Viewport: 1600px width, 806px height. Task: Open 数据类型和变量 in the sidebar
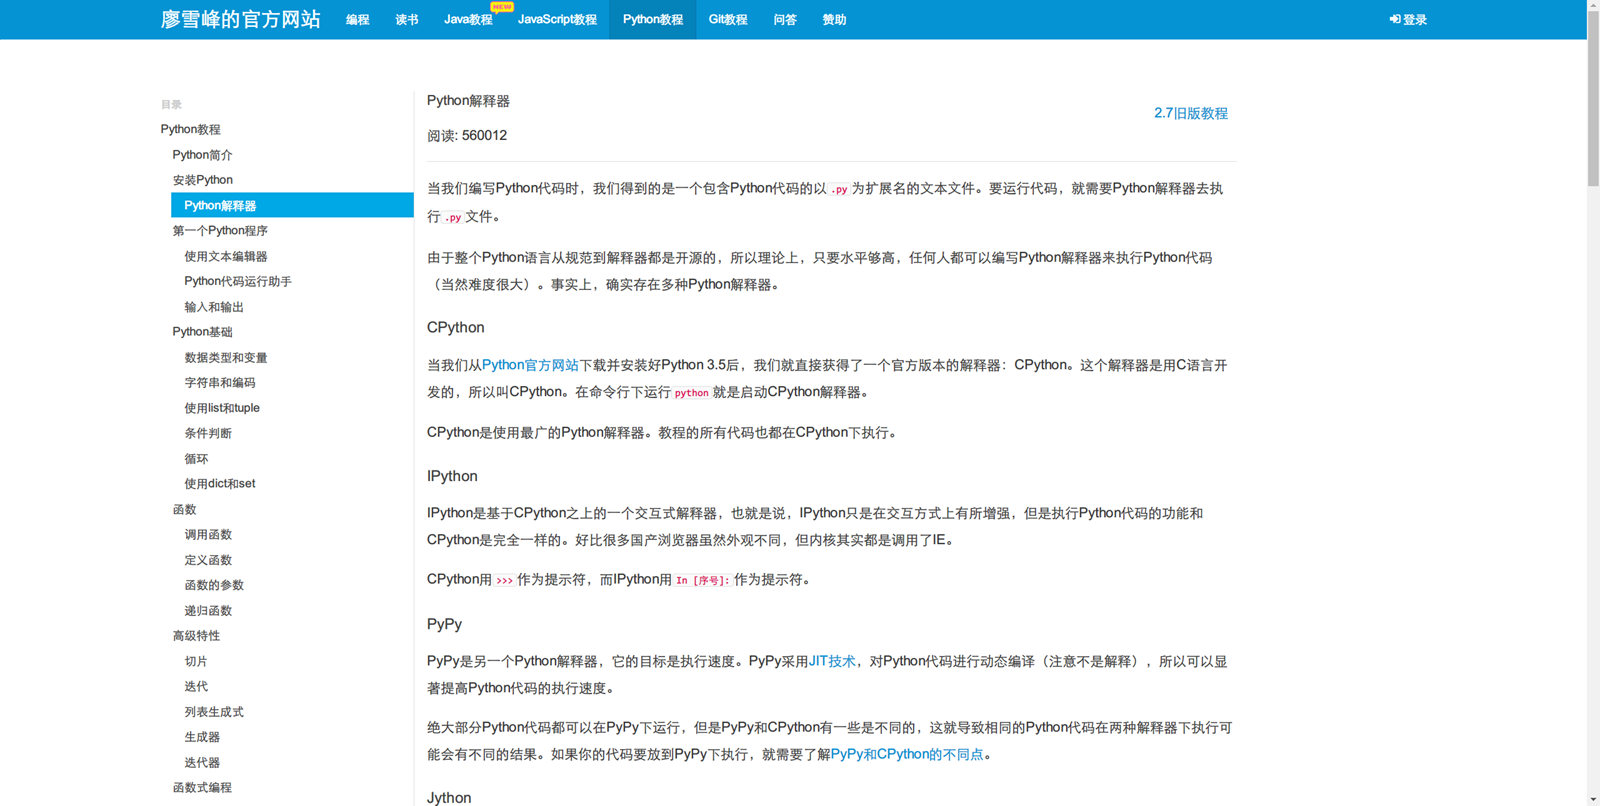click(226, 358)
